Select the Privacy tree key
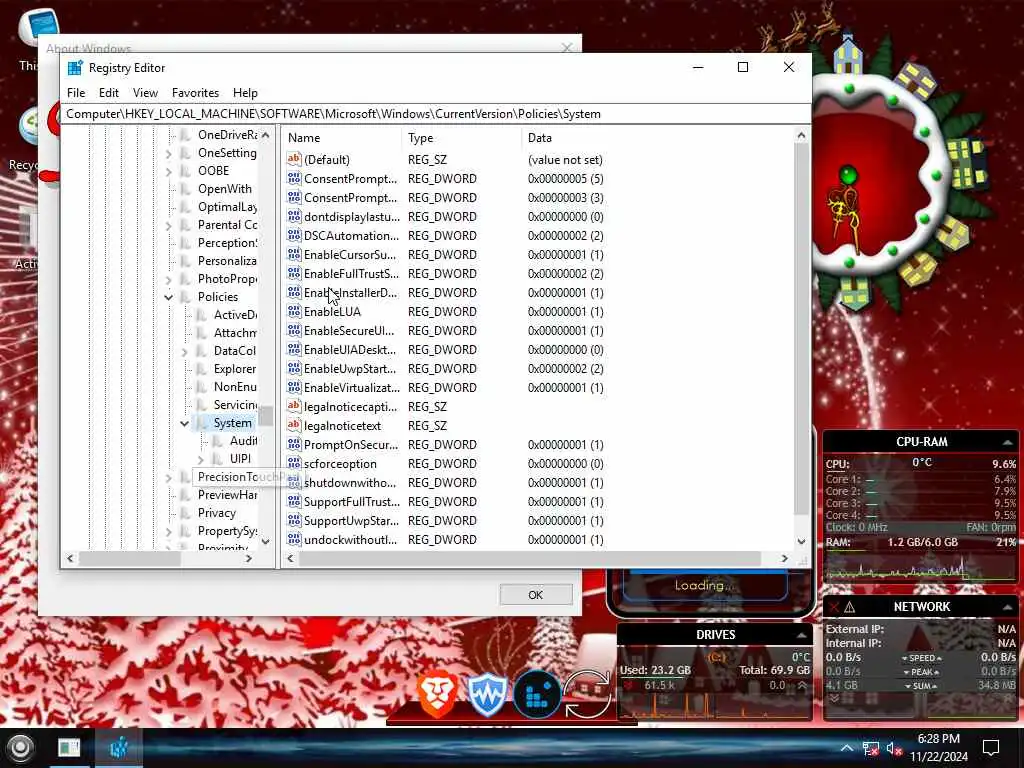 tap(217, 513)
